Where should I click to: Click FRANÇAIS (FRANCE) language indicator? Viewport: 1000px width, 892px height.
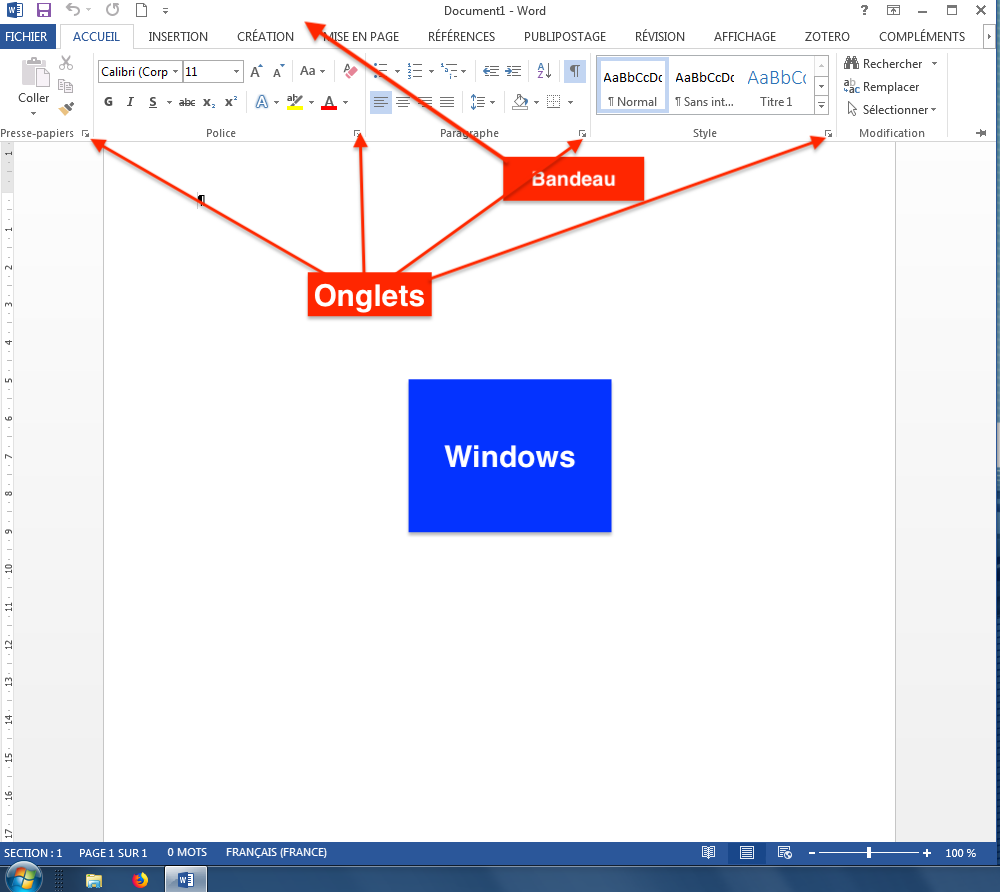click(276, 852)
